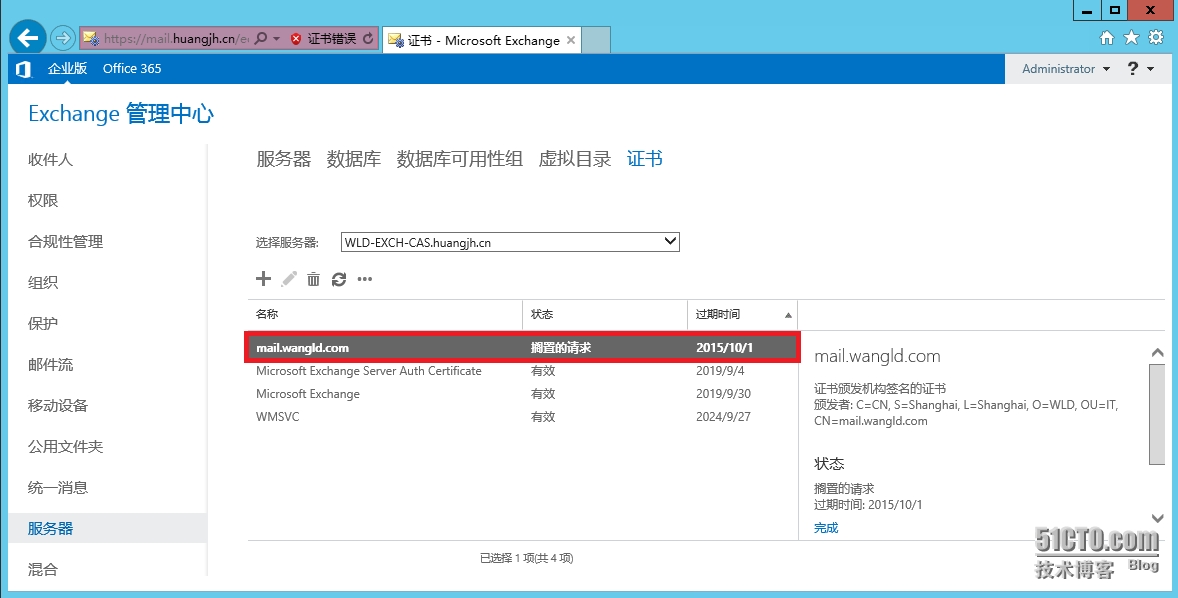Click the 证书错误 certificate error badge
This screenshot has width=1178, height=598.
(x=323, y=38)
